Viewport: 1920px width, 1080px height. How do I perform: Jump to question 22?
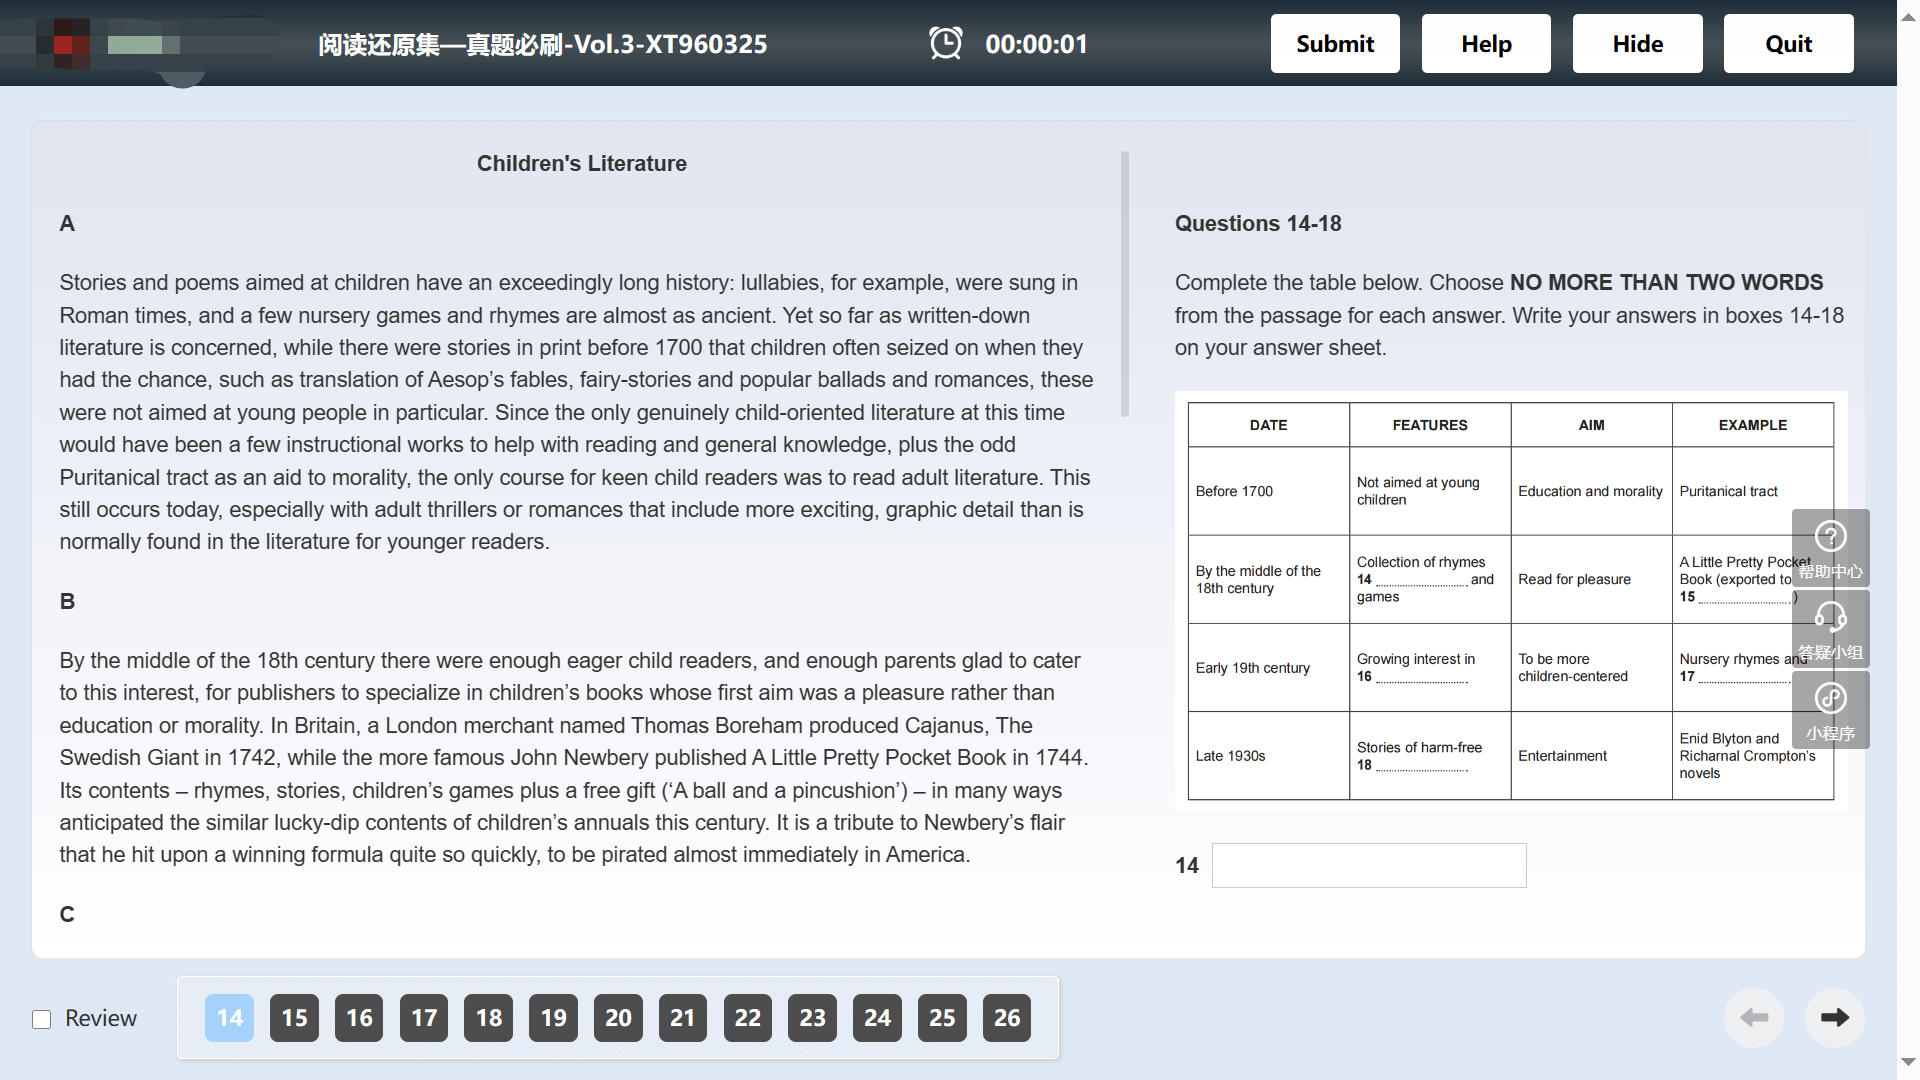pos(748,1018)
